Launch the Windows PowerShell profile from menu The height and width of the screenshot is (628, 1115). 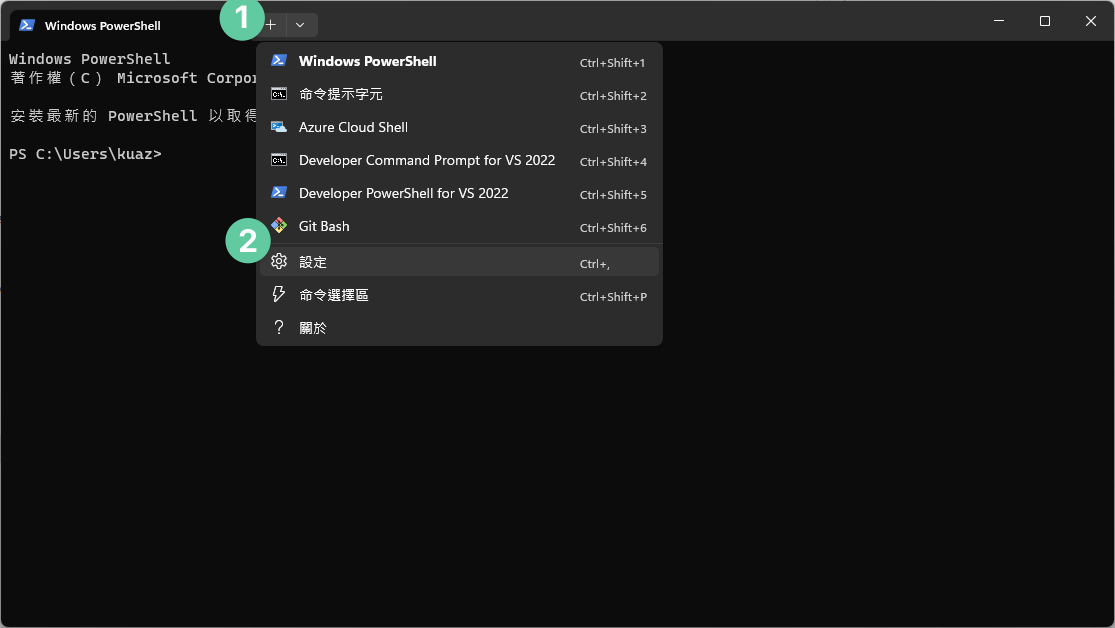(x=367, y=61)
